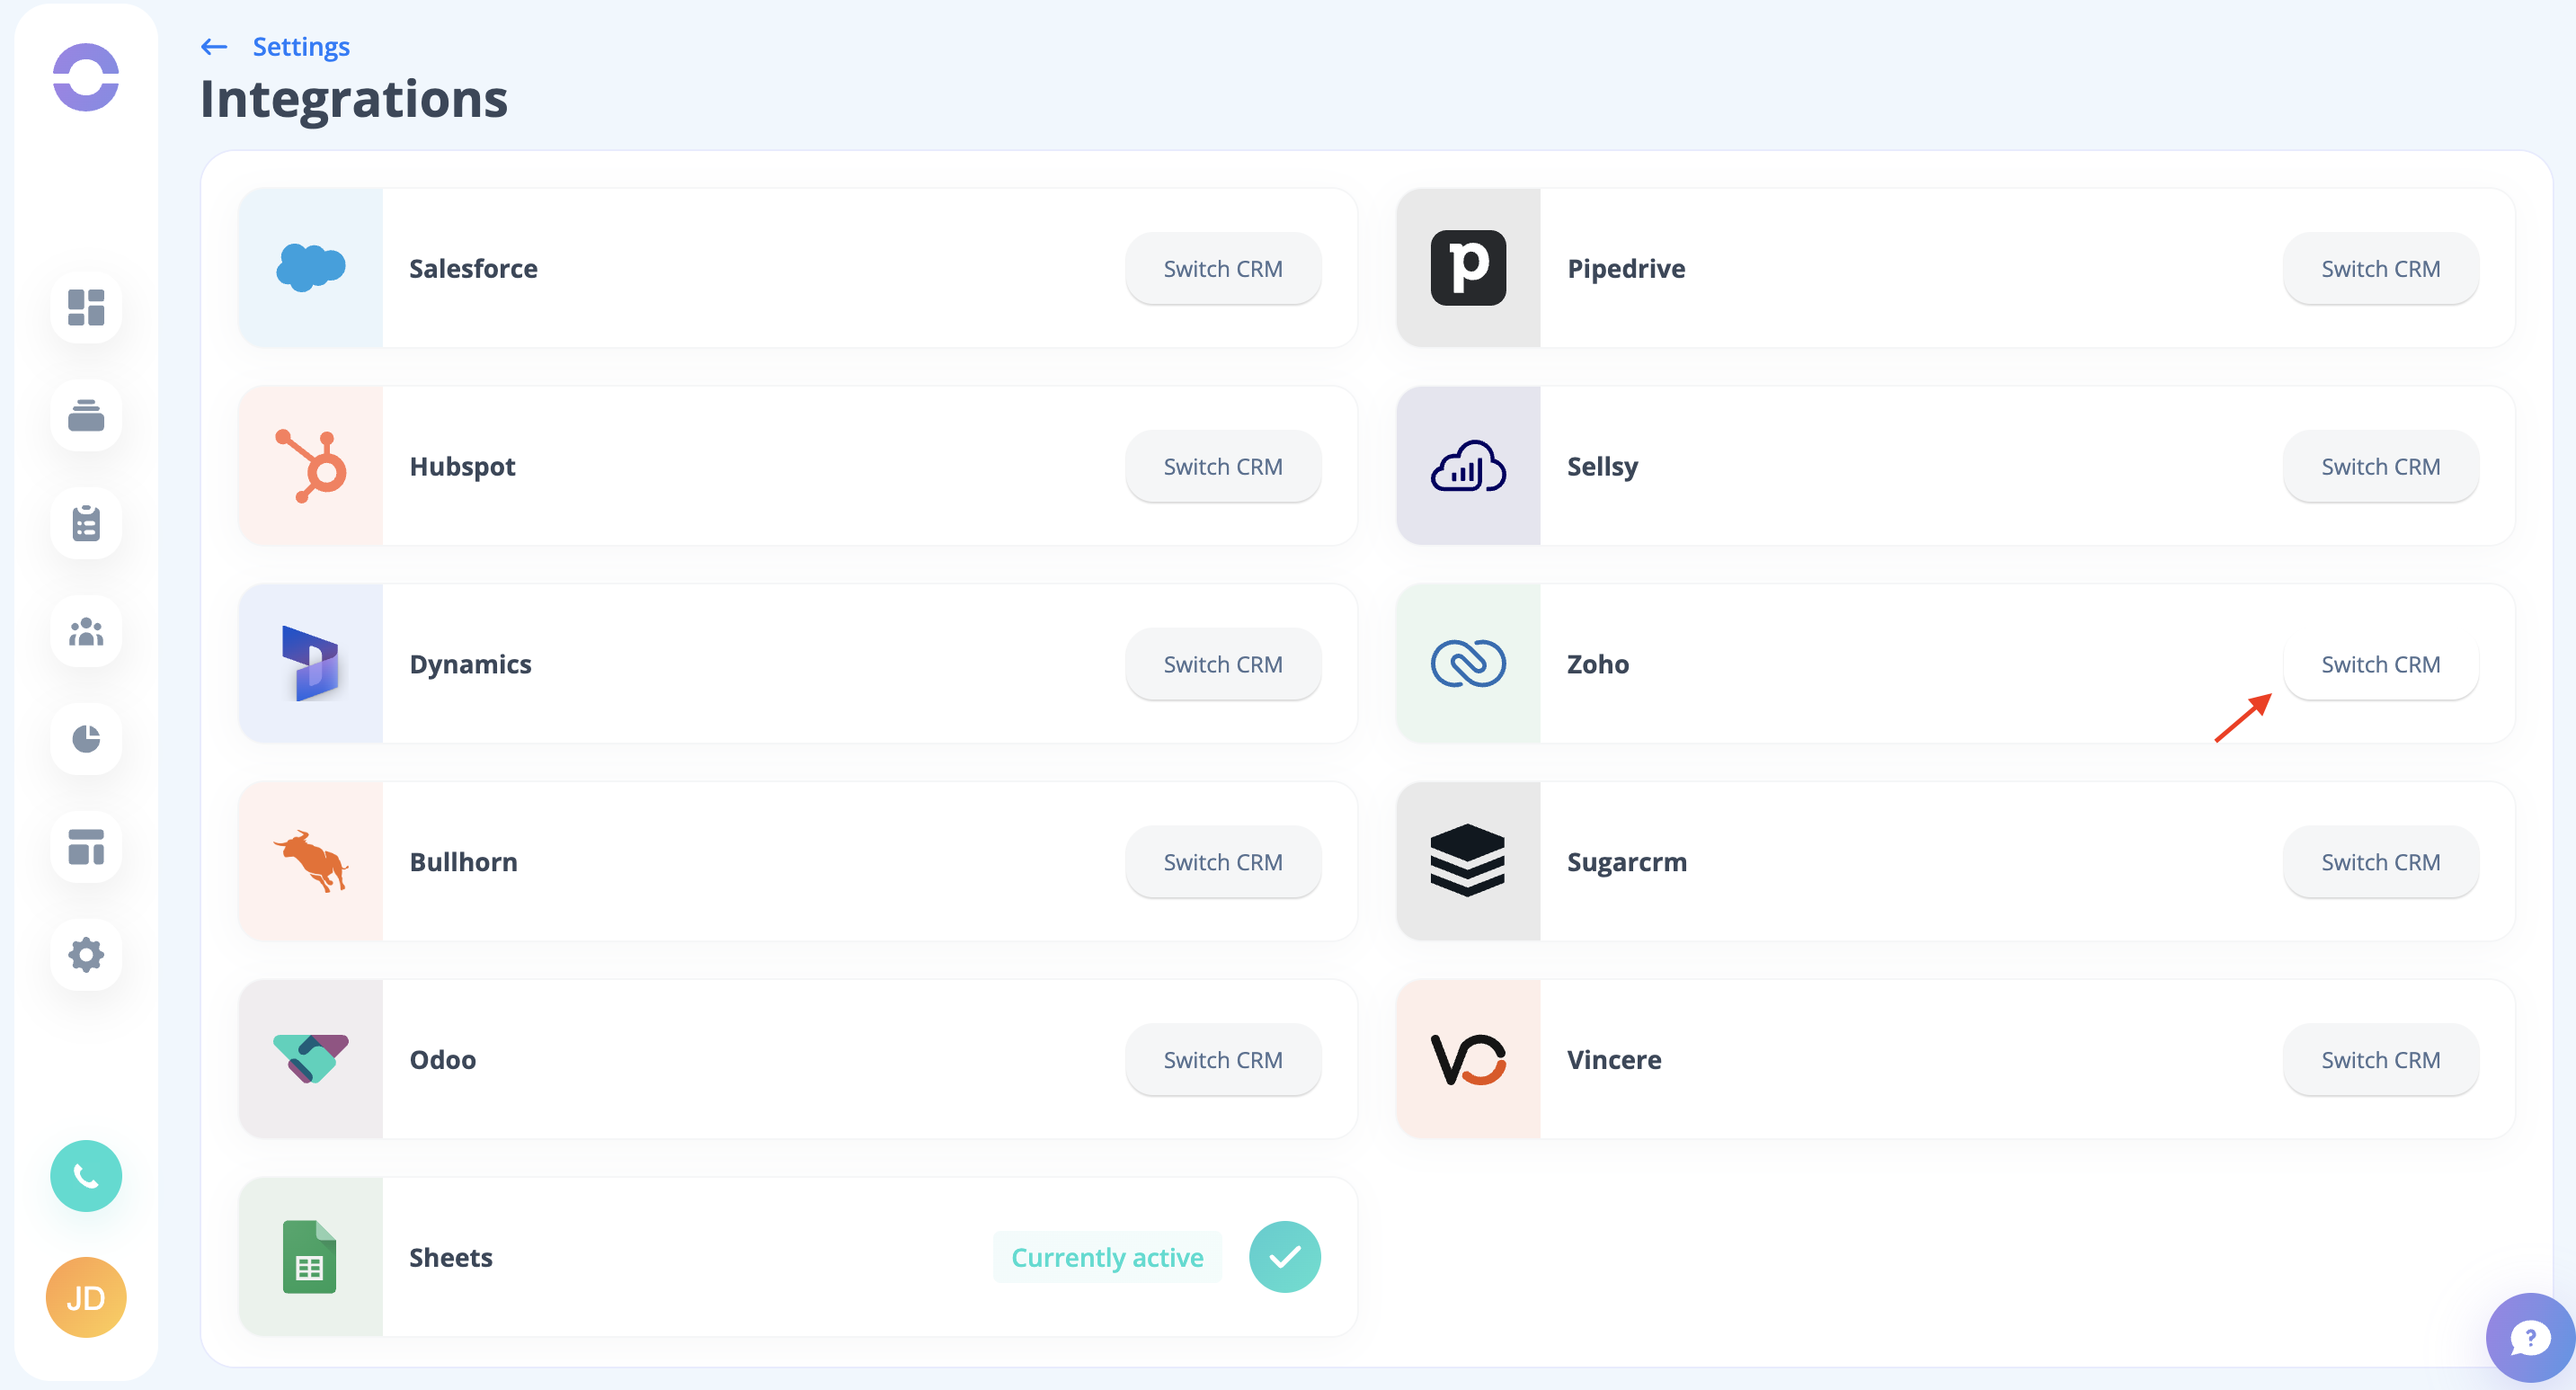This screenshot has height=1390, width=2576.
Task: Open the dashboard icon in sidebar
Action: coord(86,307)
